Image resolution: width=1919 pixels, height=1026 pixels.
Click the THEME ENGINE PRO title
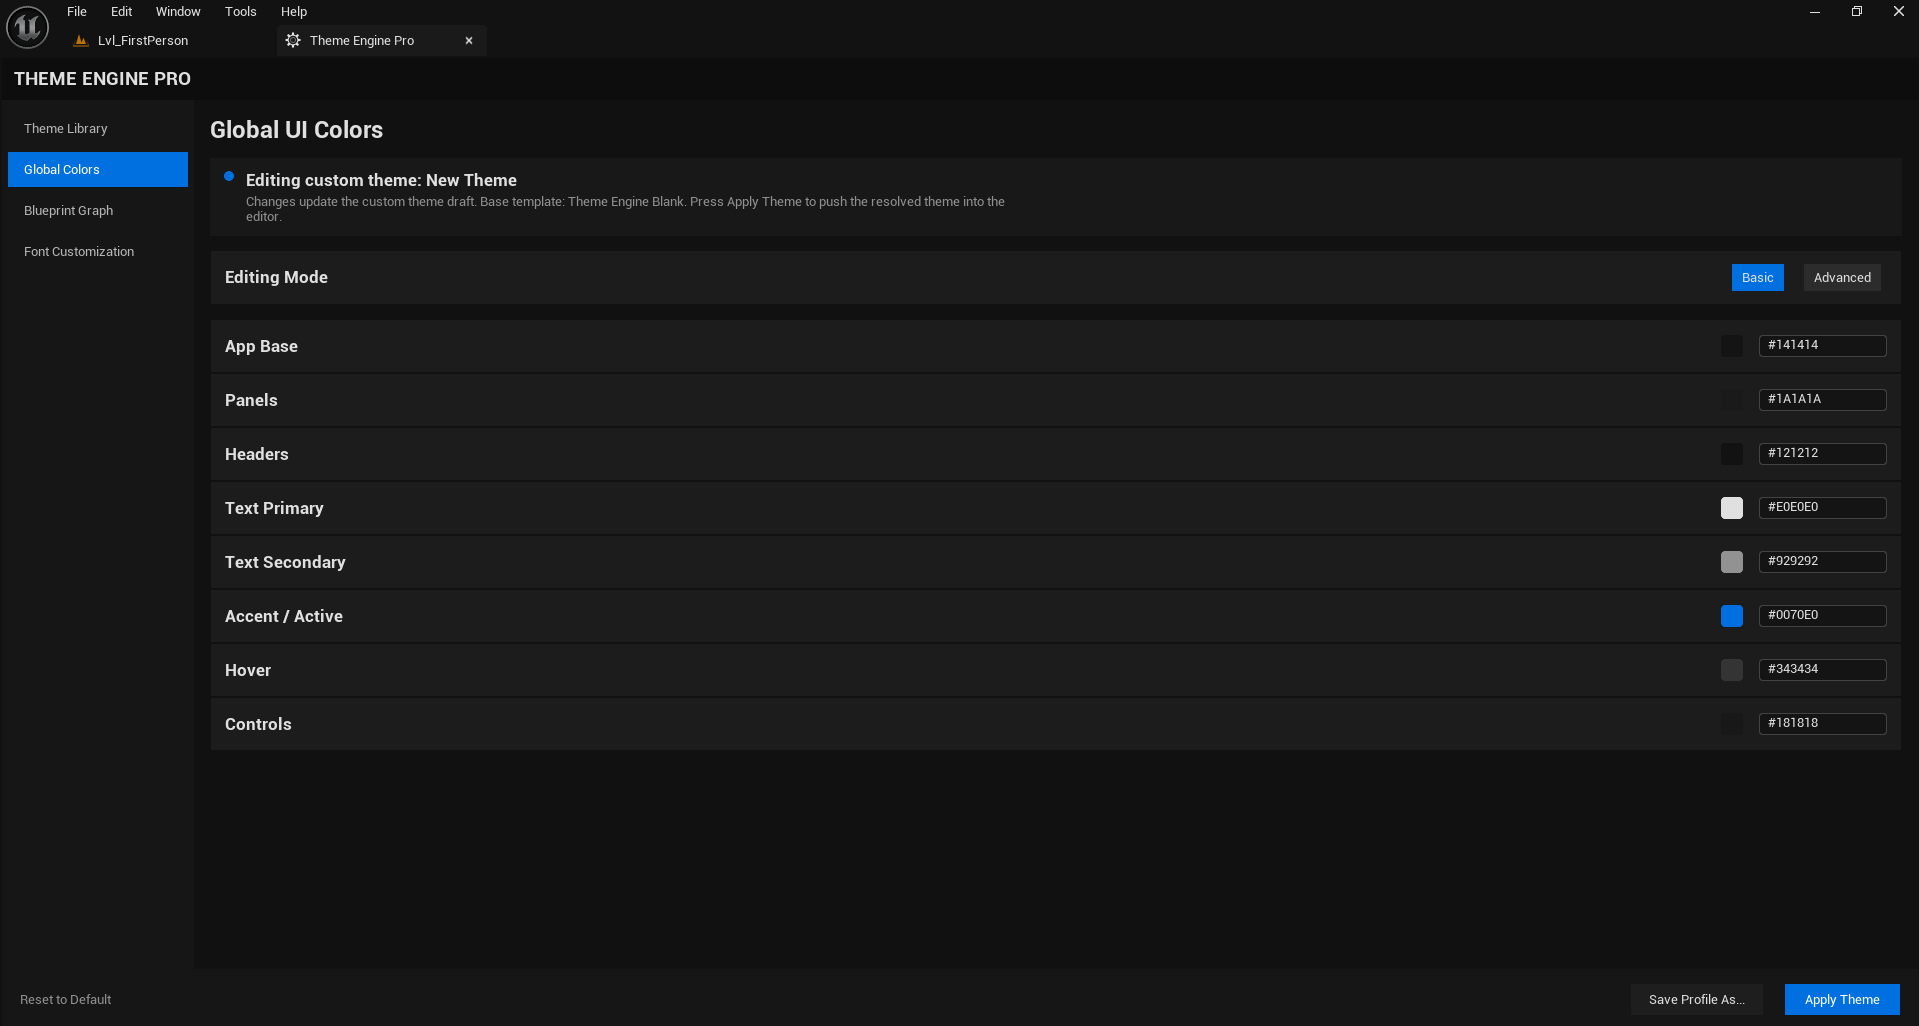[x=102, y=79]
